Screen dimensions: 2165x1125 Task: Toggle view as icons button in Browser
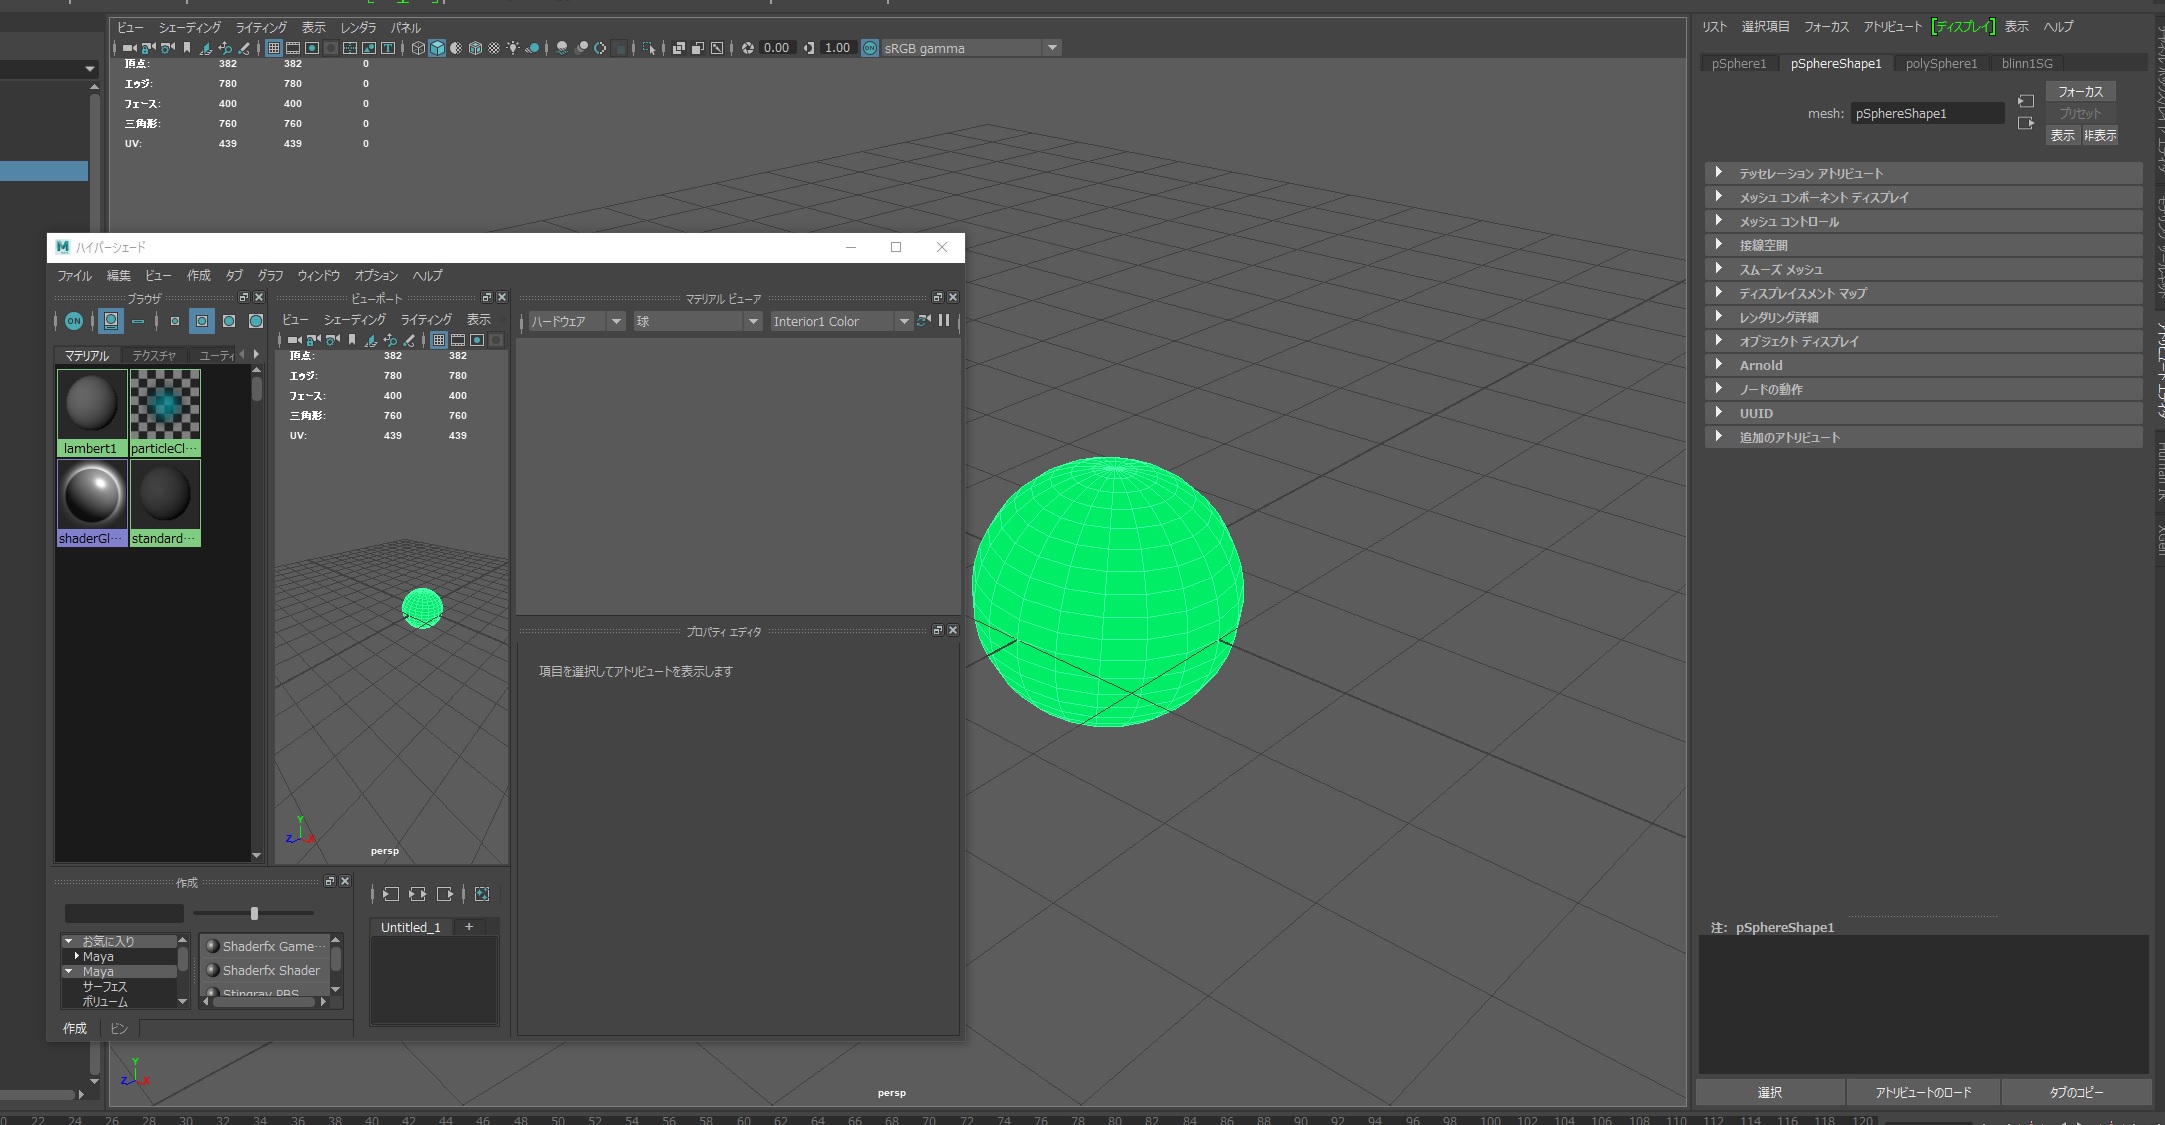click(x=111, y=321)
